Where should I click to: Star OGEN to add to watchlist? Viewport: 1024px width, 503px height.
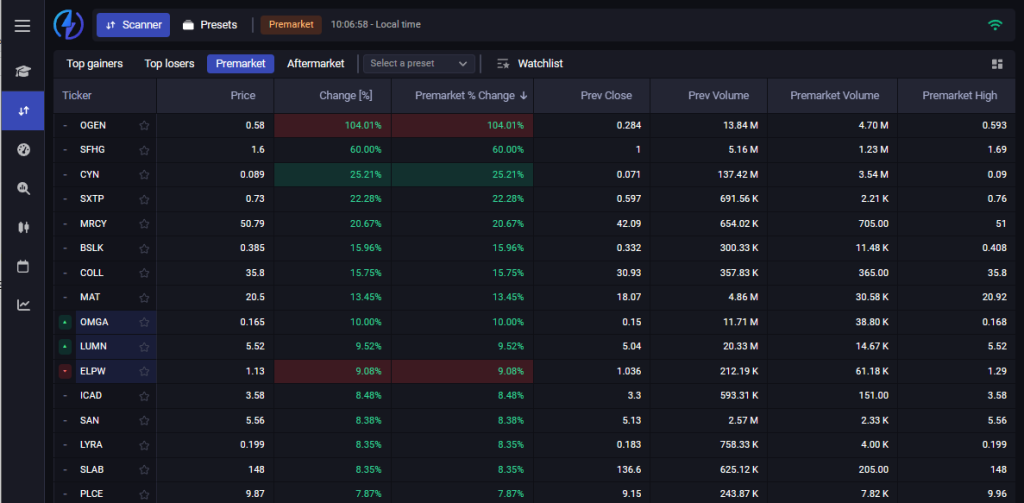(144, 125)
